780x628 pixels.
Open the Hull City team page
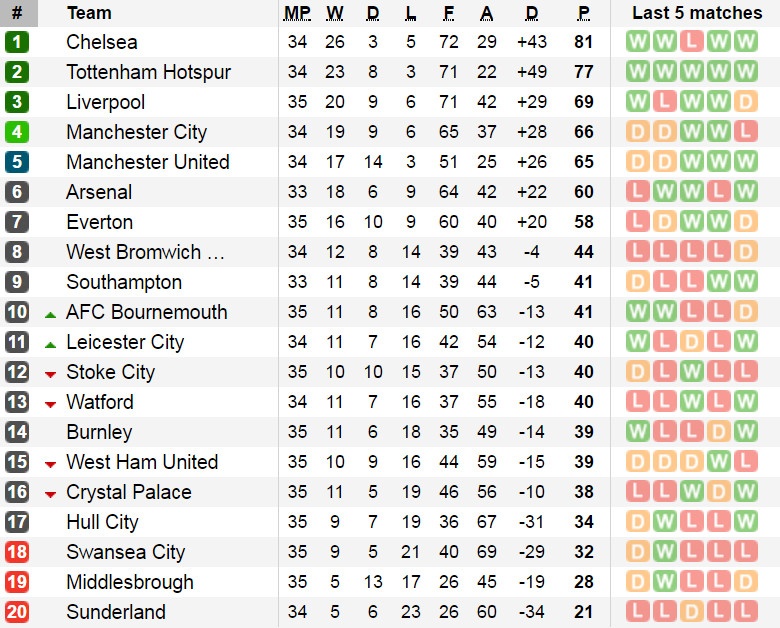(x=102, y=522)
